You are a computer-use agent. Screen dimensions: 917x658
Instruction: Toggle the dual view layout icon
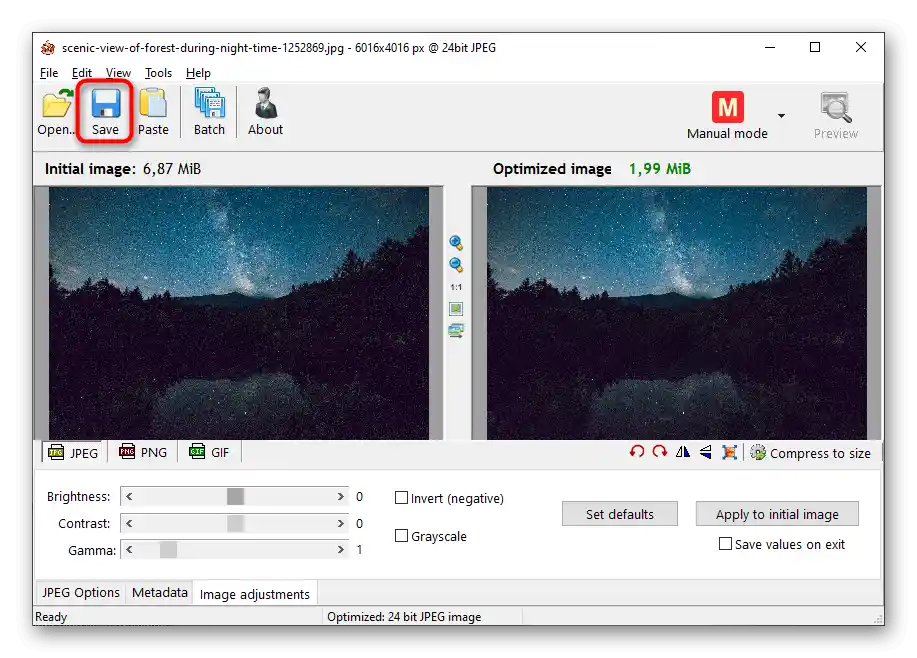(x=456, y=331)
